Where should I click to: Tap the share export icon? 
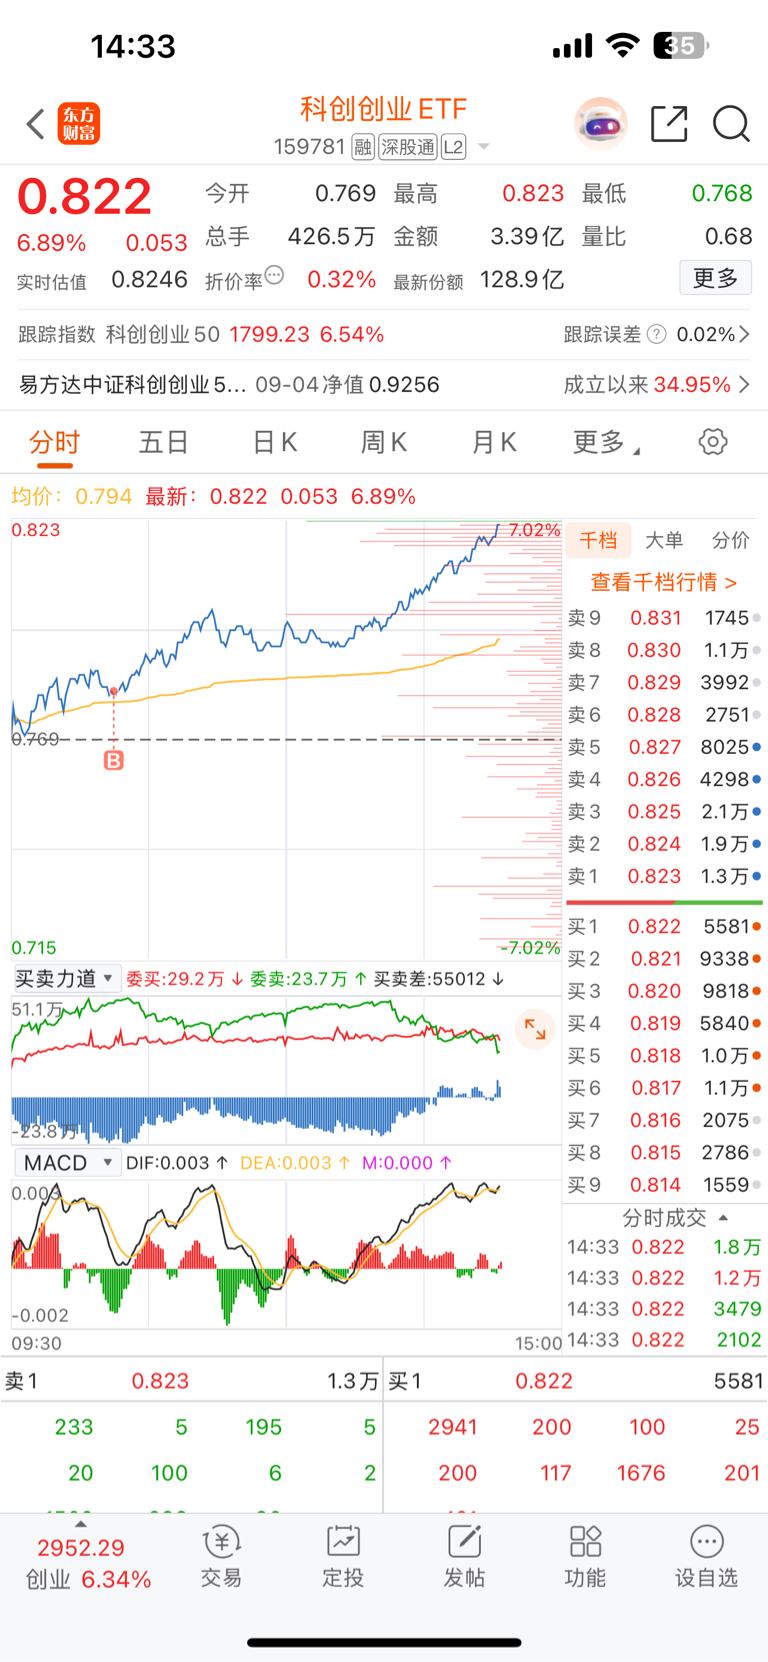pyautogui.click(x=669, y=124)
